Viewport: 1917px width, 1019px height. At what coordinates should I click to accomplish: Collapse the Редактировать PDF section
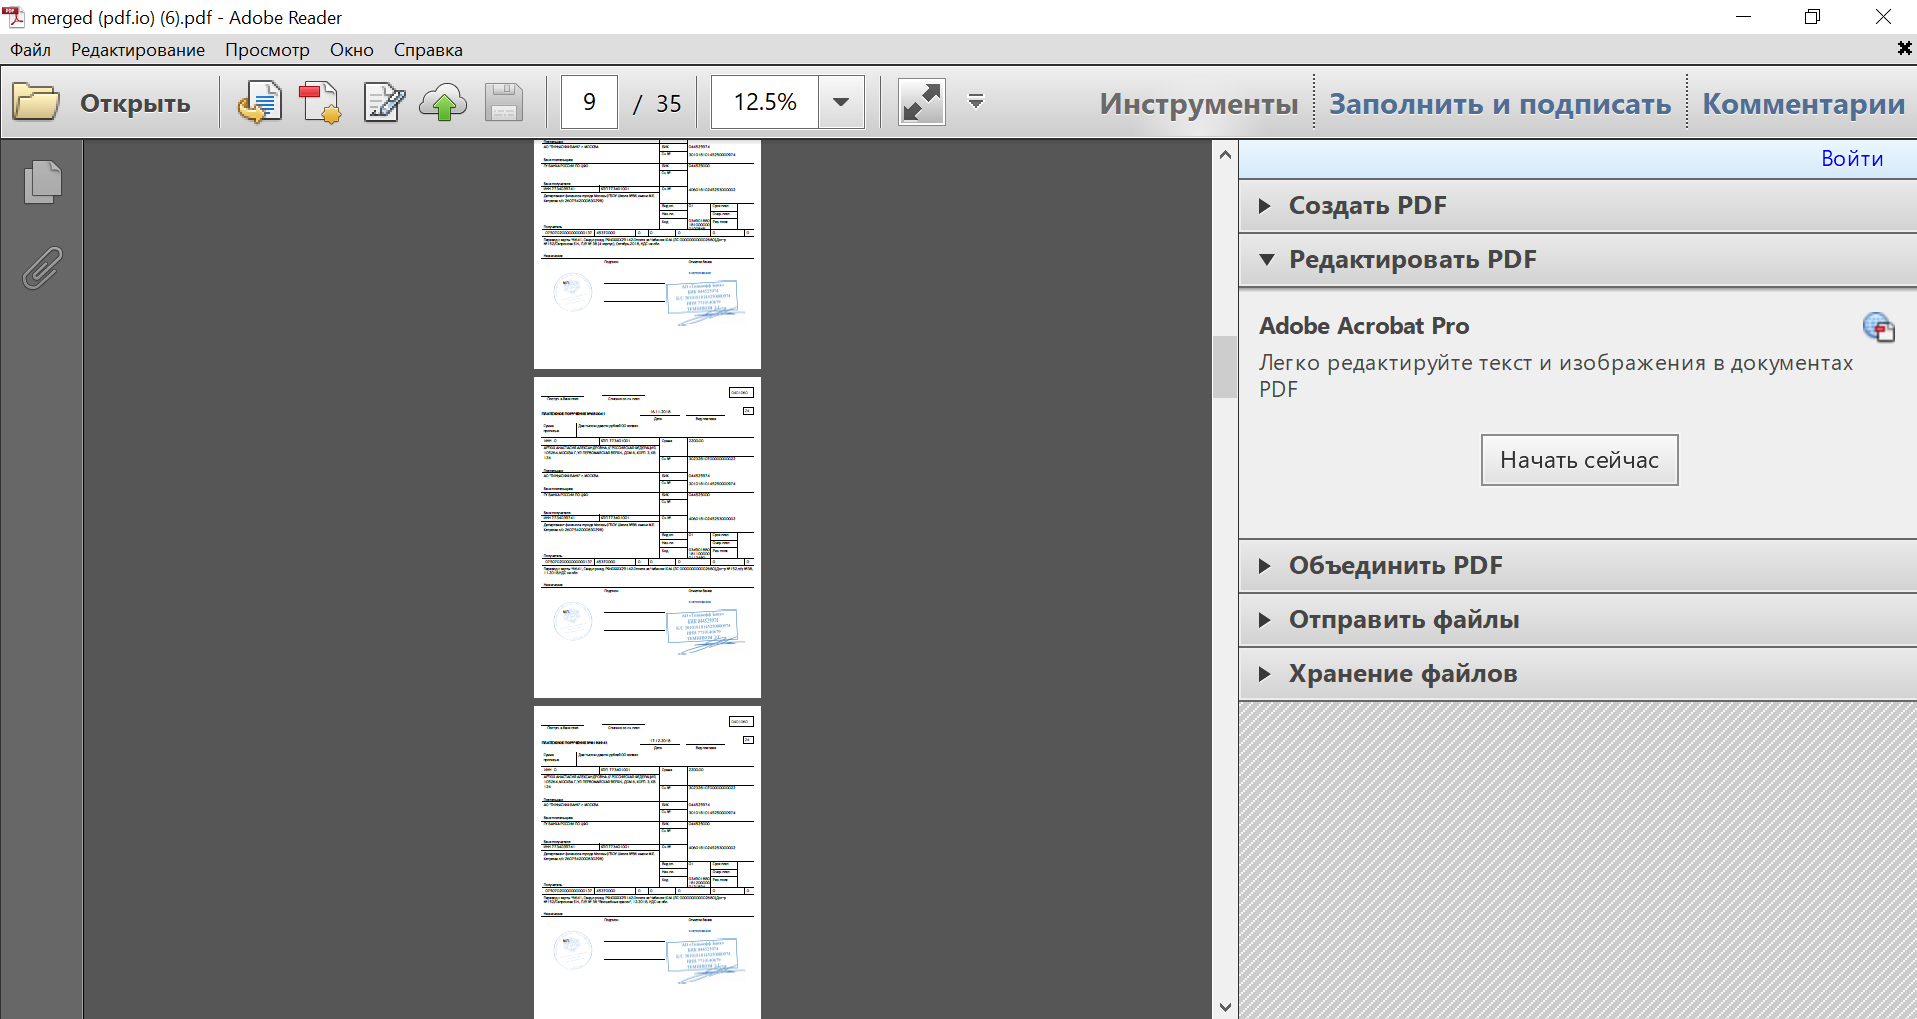(x=1577, y=260)
